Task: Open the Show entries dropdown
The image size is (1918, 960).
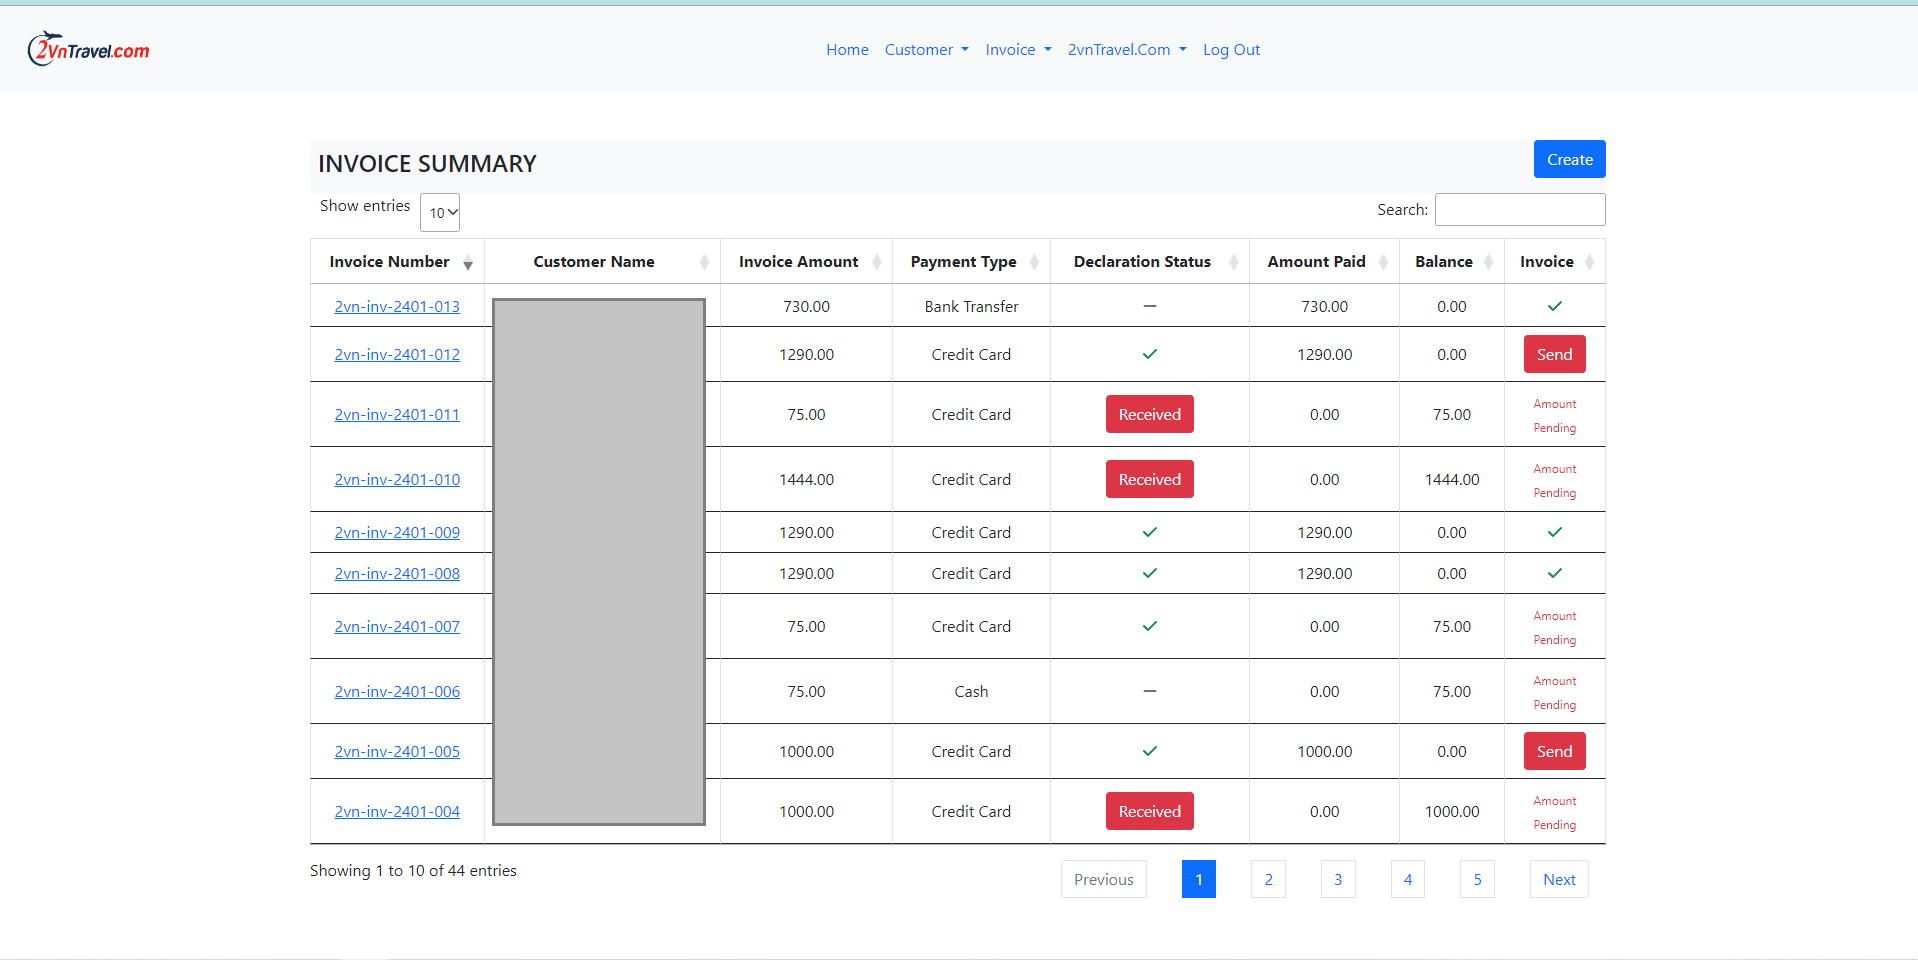Action: [x=439, y=212]
